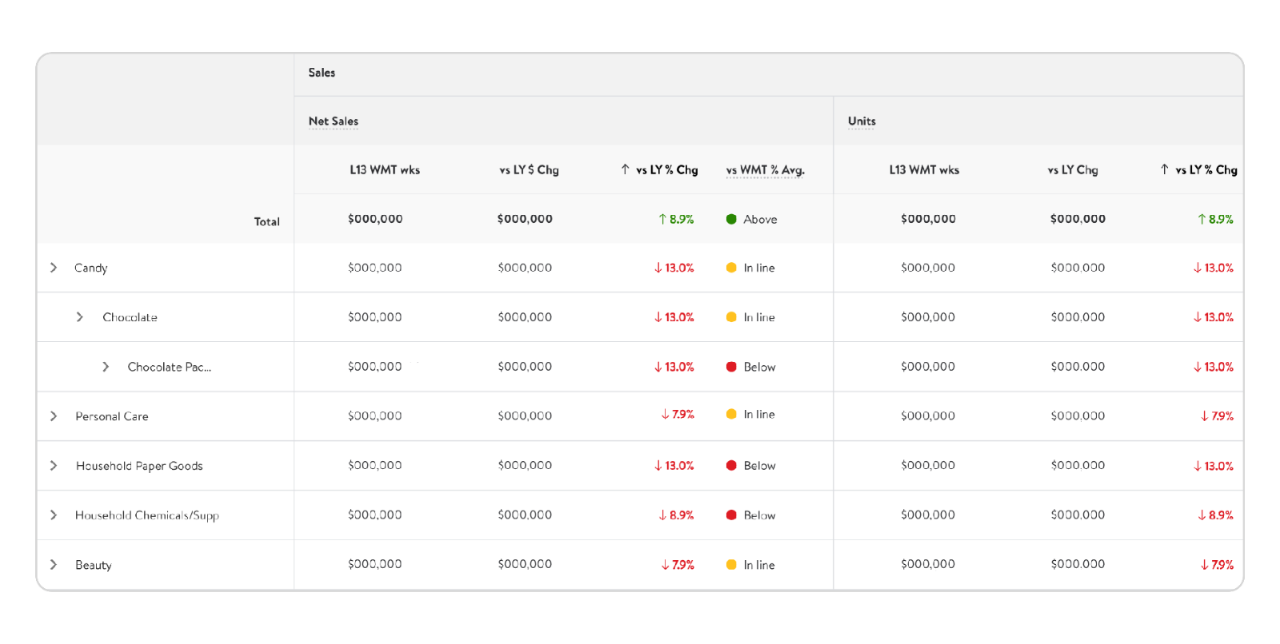Click yellow In line dot for Candy
The height and width of the screenshot is (644, 1280).
pyautogui.click(x=731, y=268)
